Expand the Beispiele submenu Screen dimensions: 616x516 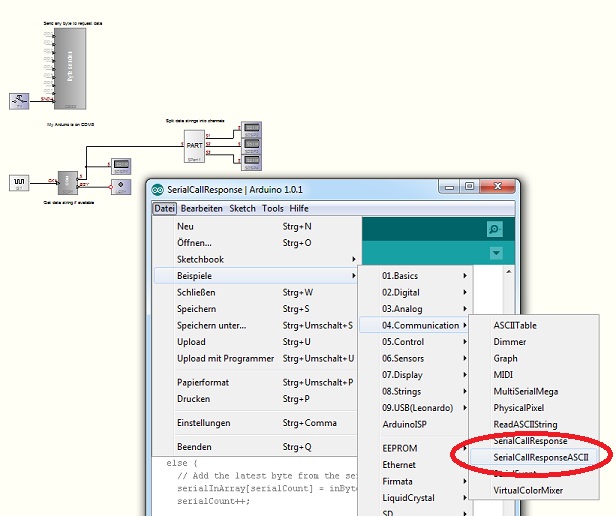pyautogui.click(x=255, y=276)
